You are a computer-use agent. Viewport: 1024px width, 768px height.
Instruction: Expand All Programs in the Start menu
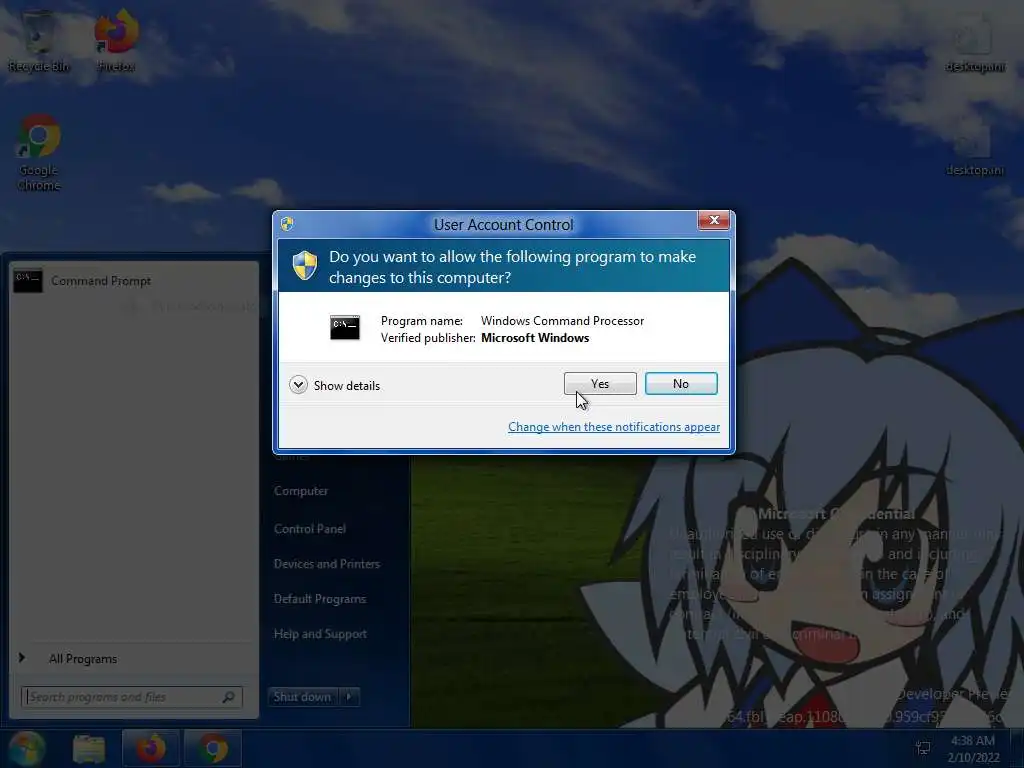(82, 659)
